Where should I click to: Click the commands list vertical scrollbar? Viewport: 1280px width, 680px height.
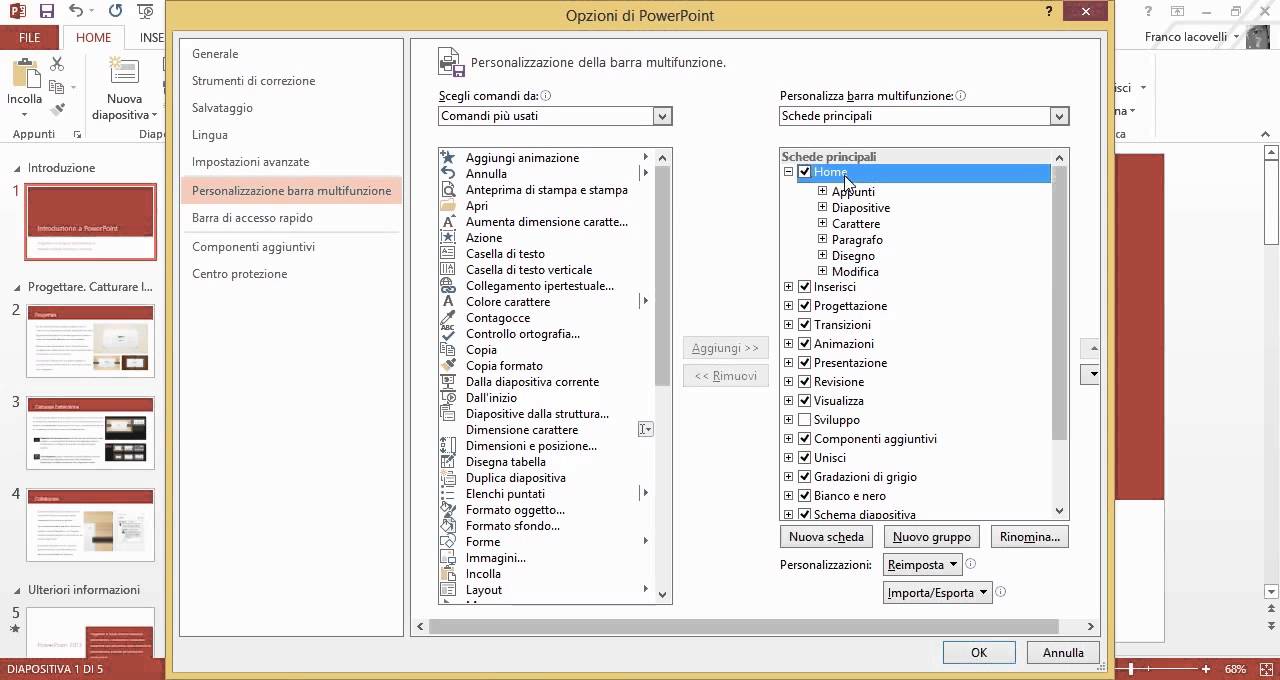point(662,376)
